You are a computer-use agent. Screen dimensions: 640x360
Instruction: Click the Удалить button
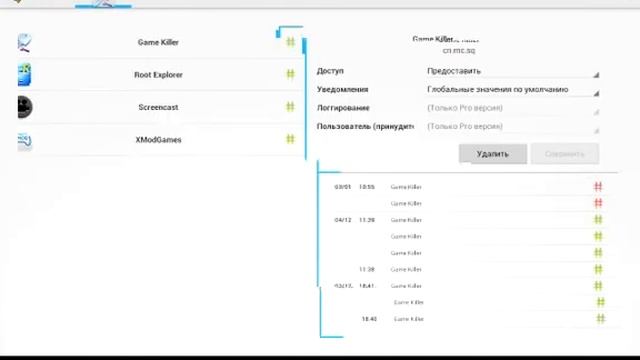click(x=493, y=154)
